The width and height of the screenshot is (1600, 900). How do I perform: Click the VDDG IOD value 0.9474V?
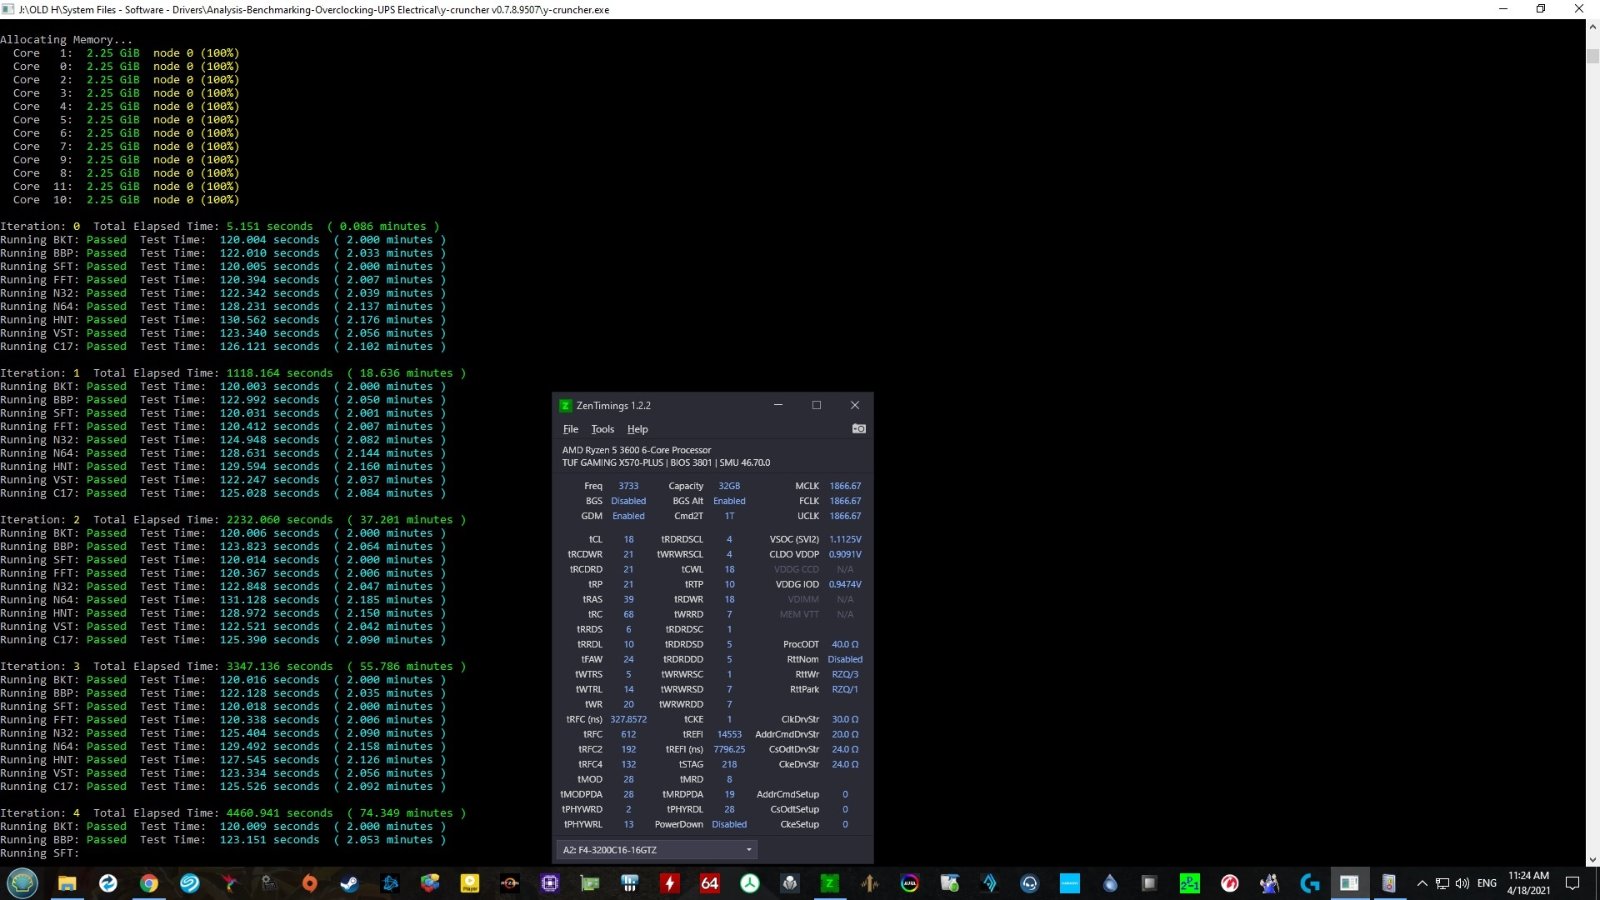point(845,584)
